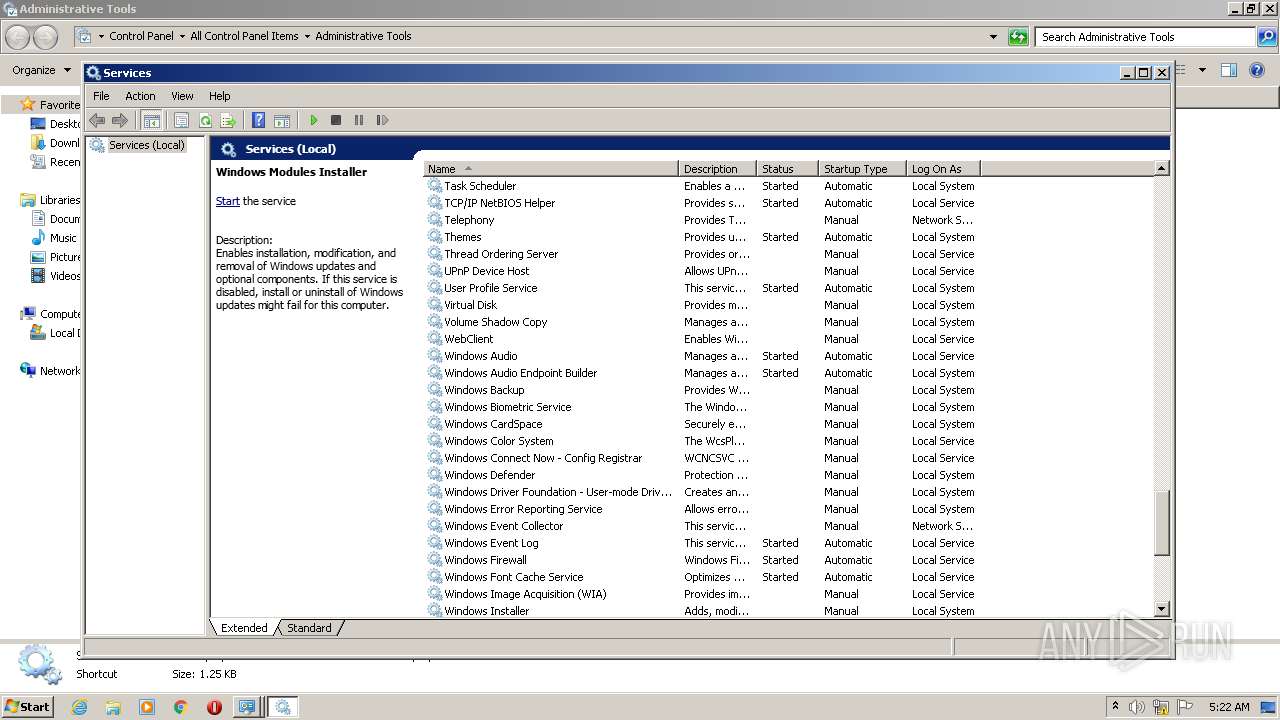Screen dimensions: 1280x720
Task: Click the Forward arrow in Services toolbar
Action: coord(120,120)
